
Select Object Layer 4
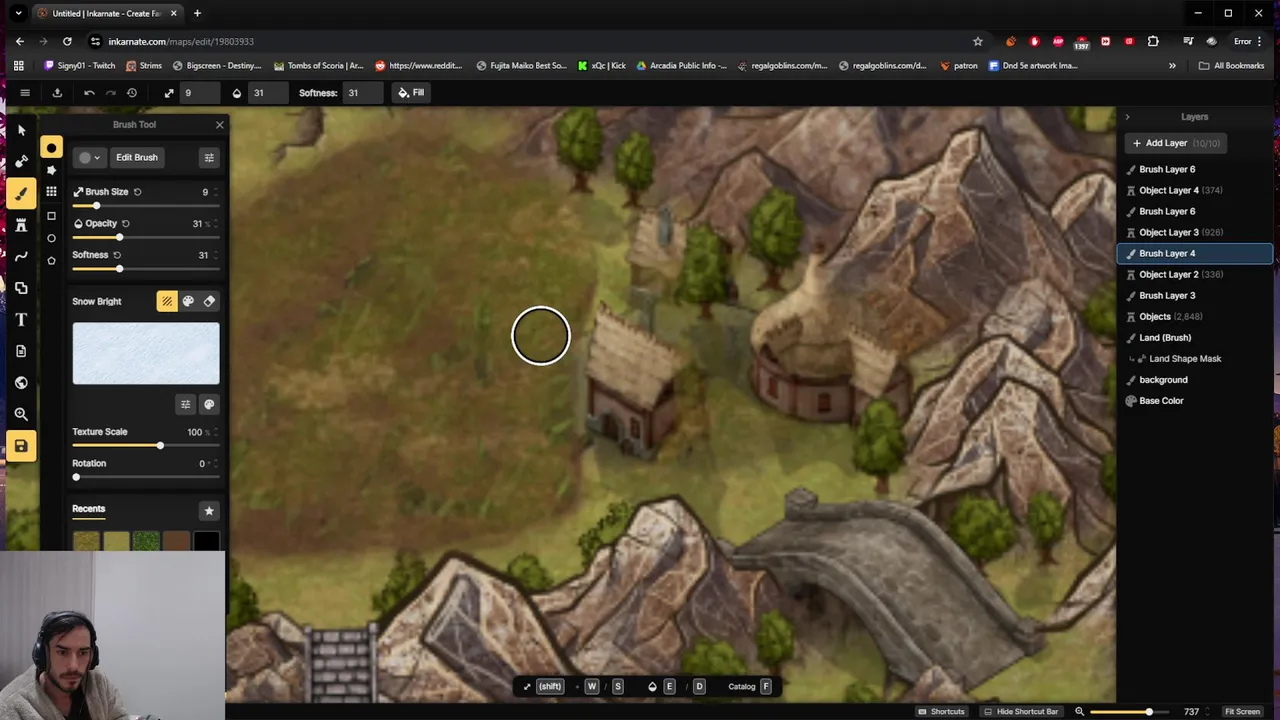(1194, 190)
